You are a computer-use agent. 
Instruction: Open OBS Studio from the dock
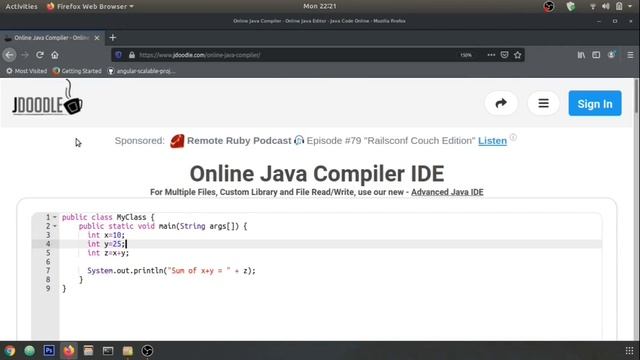(147, 351)
